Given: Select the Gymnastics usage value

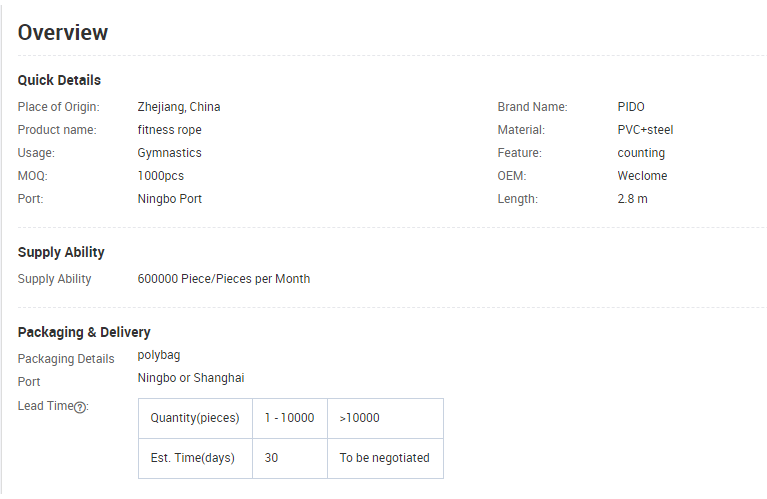Looking at the screenshot, I should coord(170,153).
